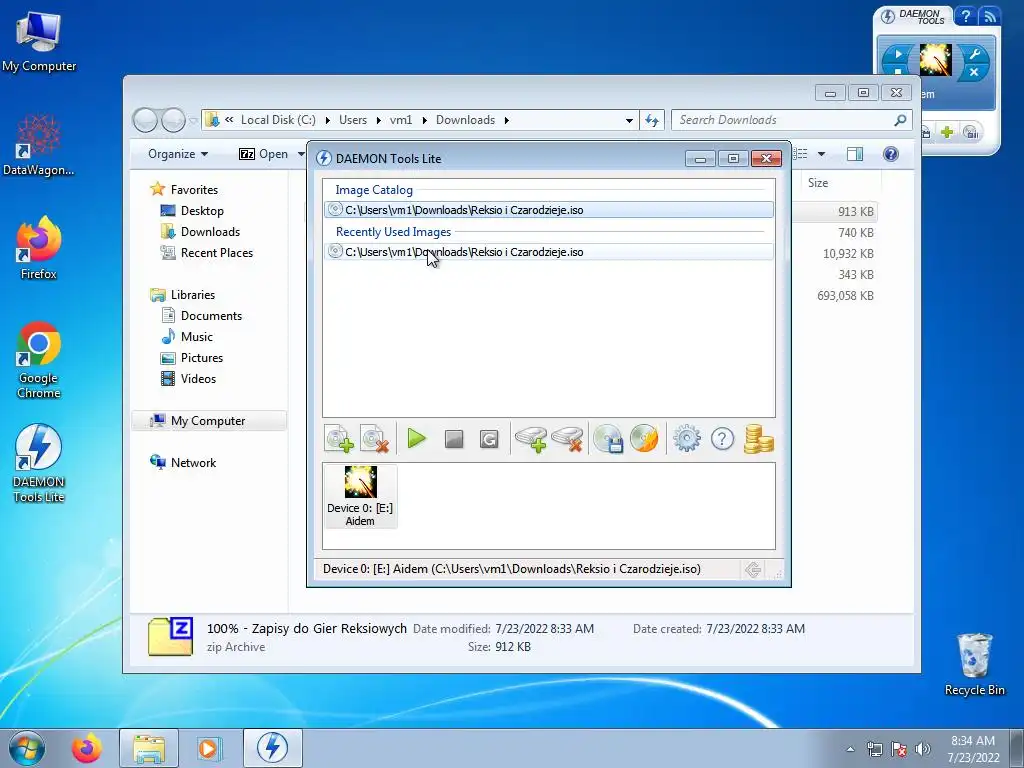Click Firefox icon in taskbar

point(86,748)
